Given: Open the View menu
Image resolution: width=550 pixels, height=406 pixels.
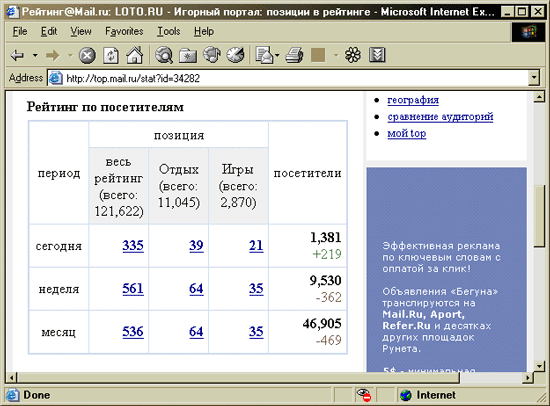Looking at the screenshot, I should point(81,32).
